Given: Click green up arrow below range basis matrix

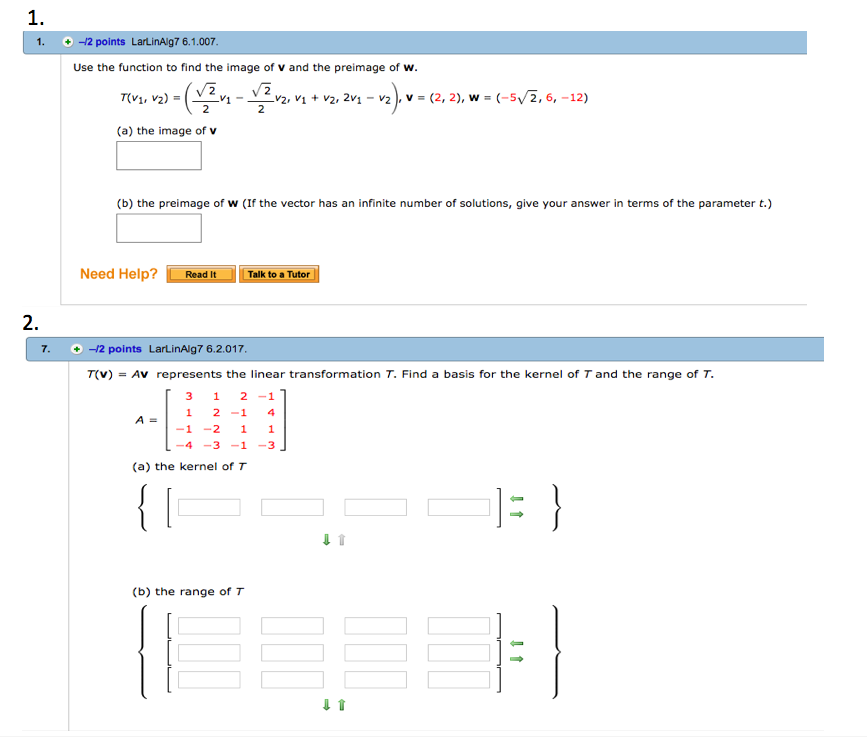Looking at the screenshot, I should pos(341,705).
